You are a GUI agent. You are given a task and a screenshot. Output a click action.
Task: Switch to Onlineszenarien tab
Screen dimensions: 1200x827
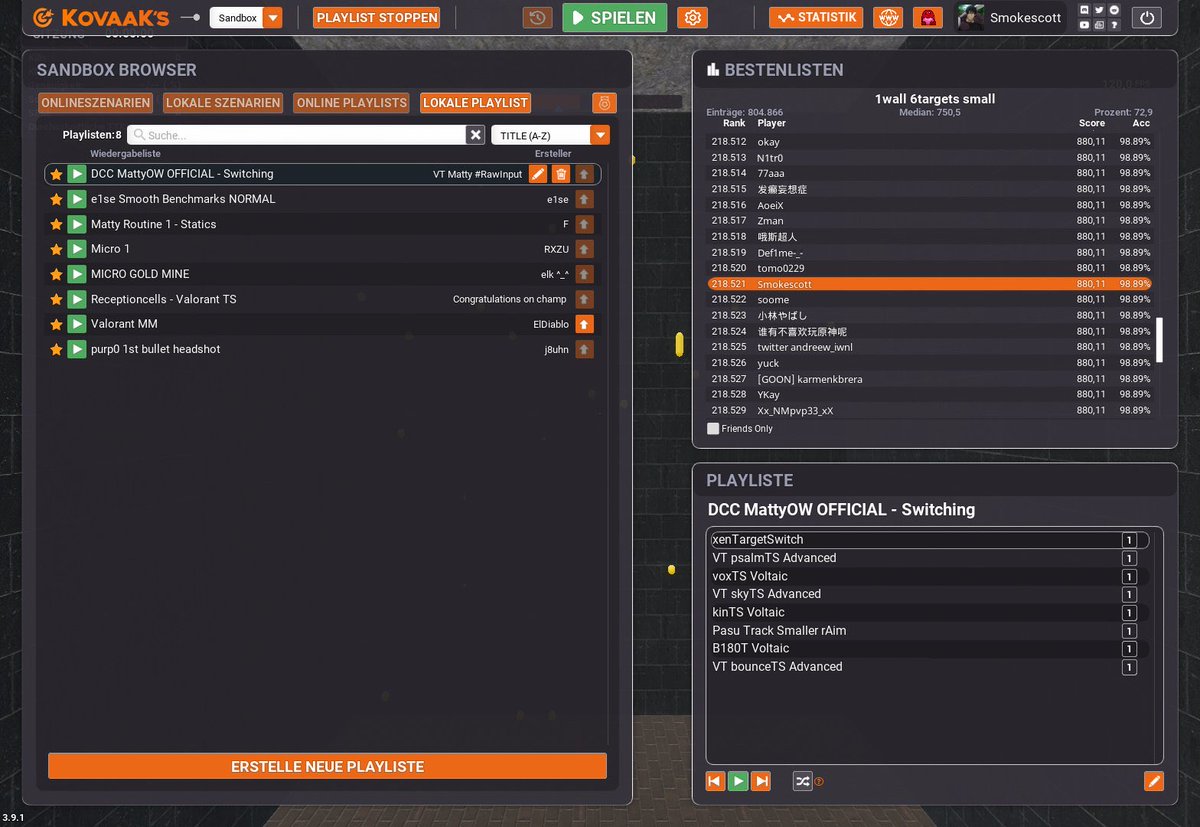(x=96, y=103)
